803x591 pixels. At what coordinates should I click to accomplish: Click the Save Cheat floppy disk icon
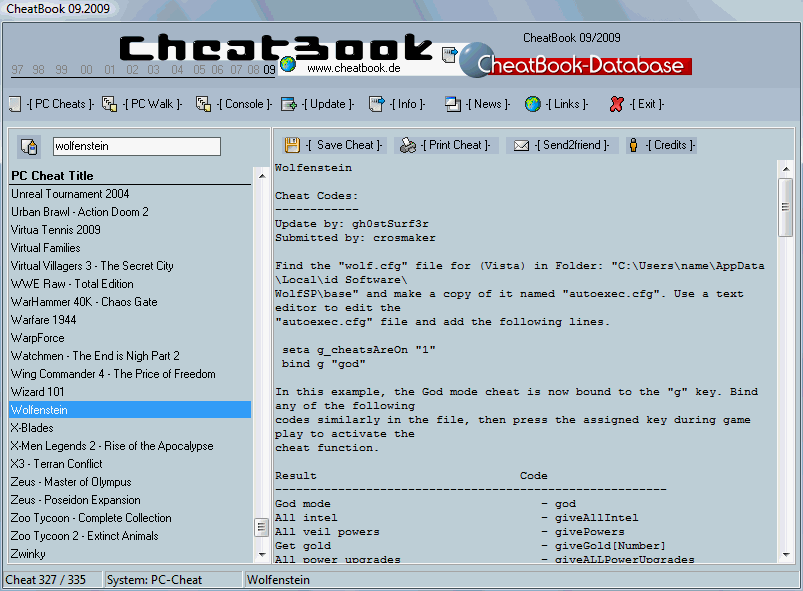(x=292, y=145)
